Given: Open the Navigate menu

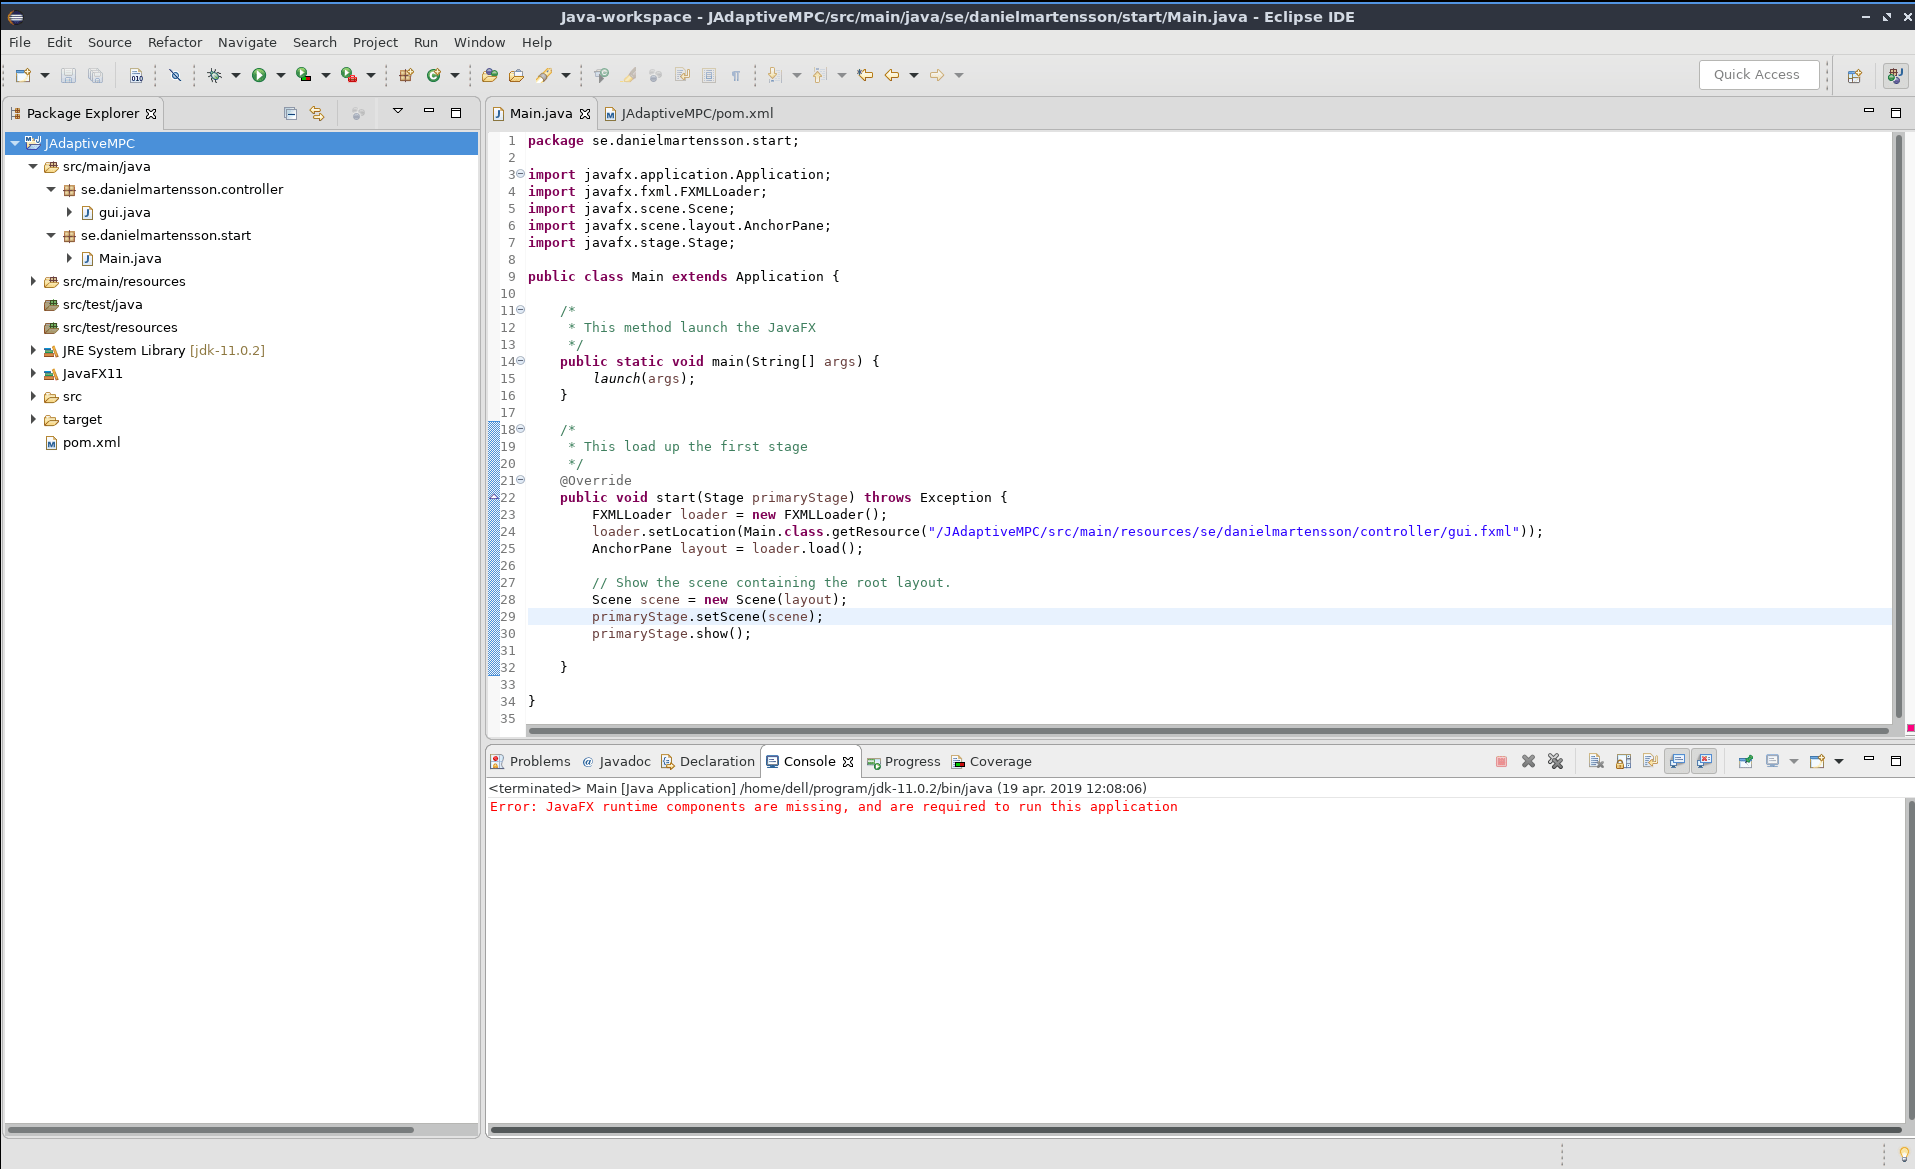Looking at the screenshot, I should pyautogui.click(x=247, y=42).
